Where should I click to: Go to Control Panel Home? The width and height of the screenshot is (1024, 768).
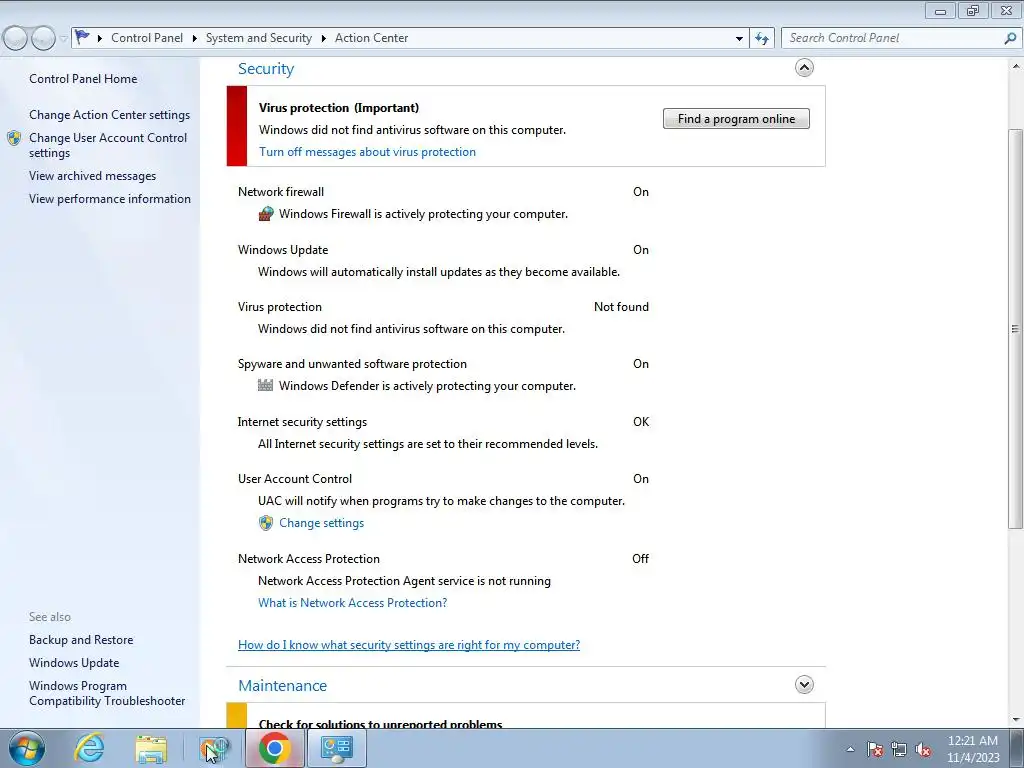tap(83, 78)
